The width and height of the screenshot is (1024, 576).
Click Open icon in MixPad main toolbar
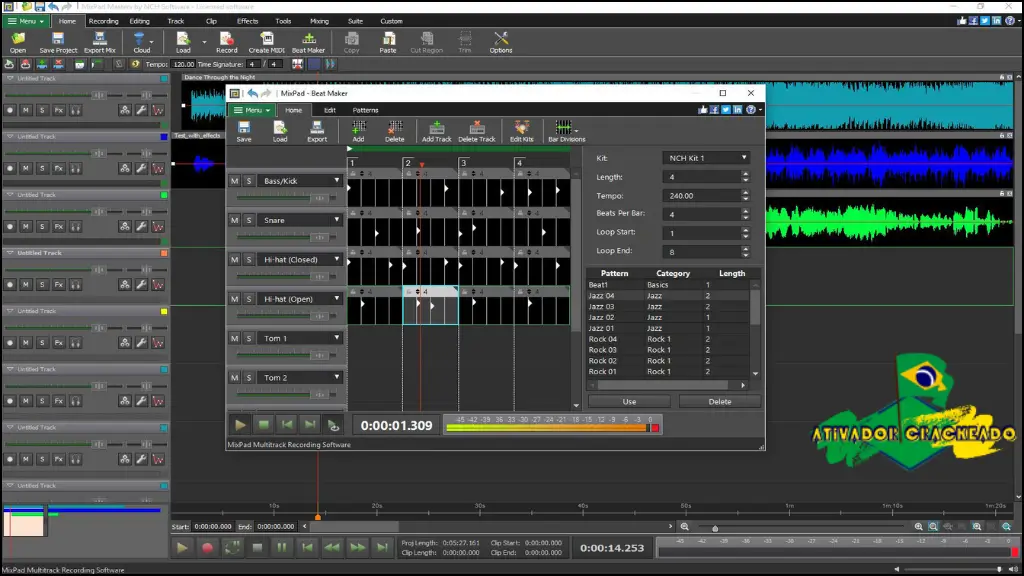(18, 42)
